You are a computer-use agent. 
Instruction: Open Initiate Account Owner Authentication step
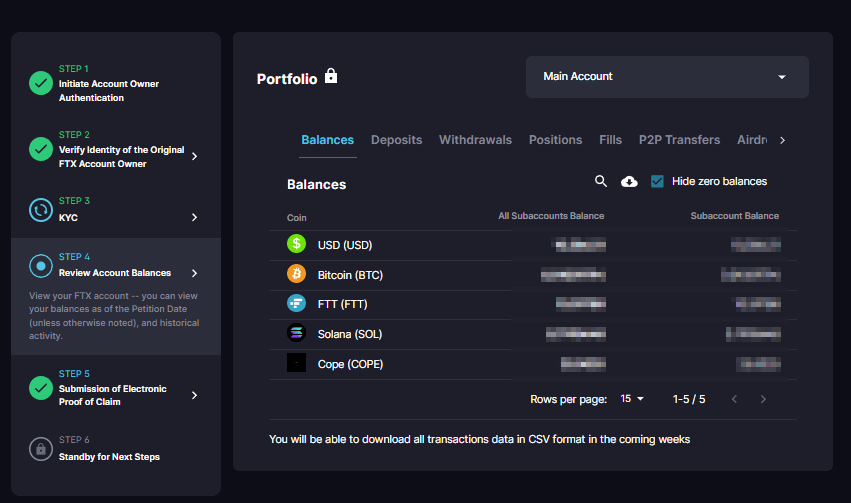pyautogui.click(x=109, y=91)
